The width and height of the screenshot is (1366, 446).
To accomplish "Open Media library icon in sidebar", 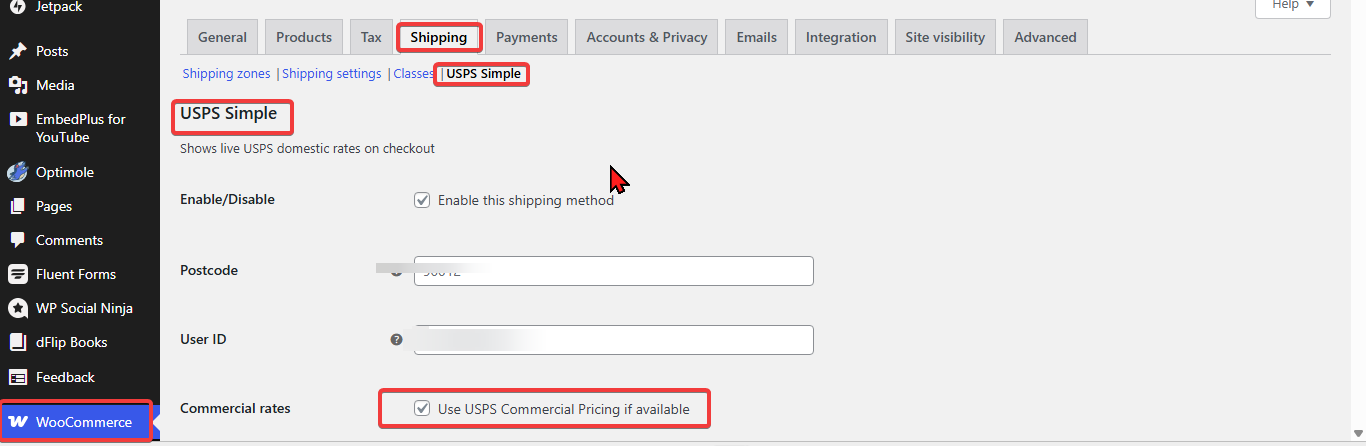I will 17,85.
